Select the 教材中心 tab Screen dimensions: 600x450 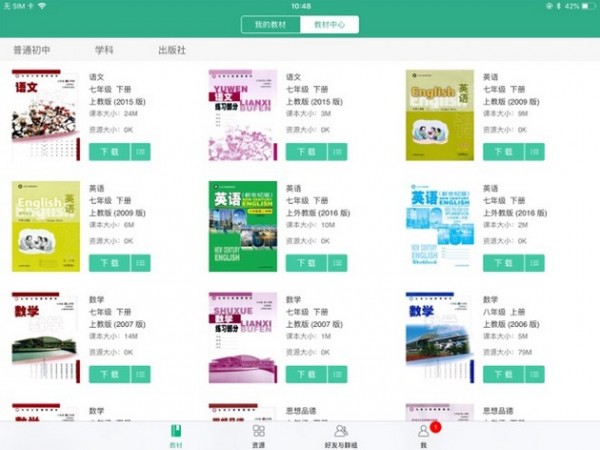coord(329,25)
